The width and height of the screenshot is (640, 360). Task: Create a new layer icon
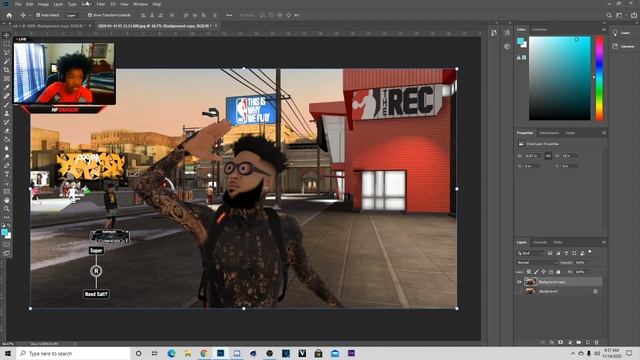click(x=588, y=342)
